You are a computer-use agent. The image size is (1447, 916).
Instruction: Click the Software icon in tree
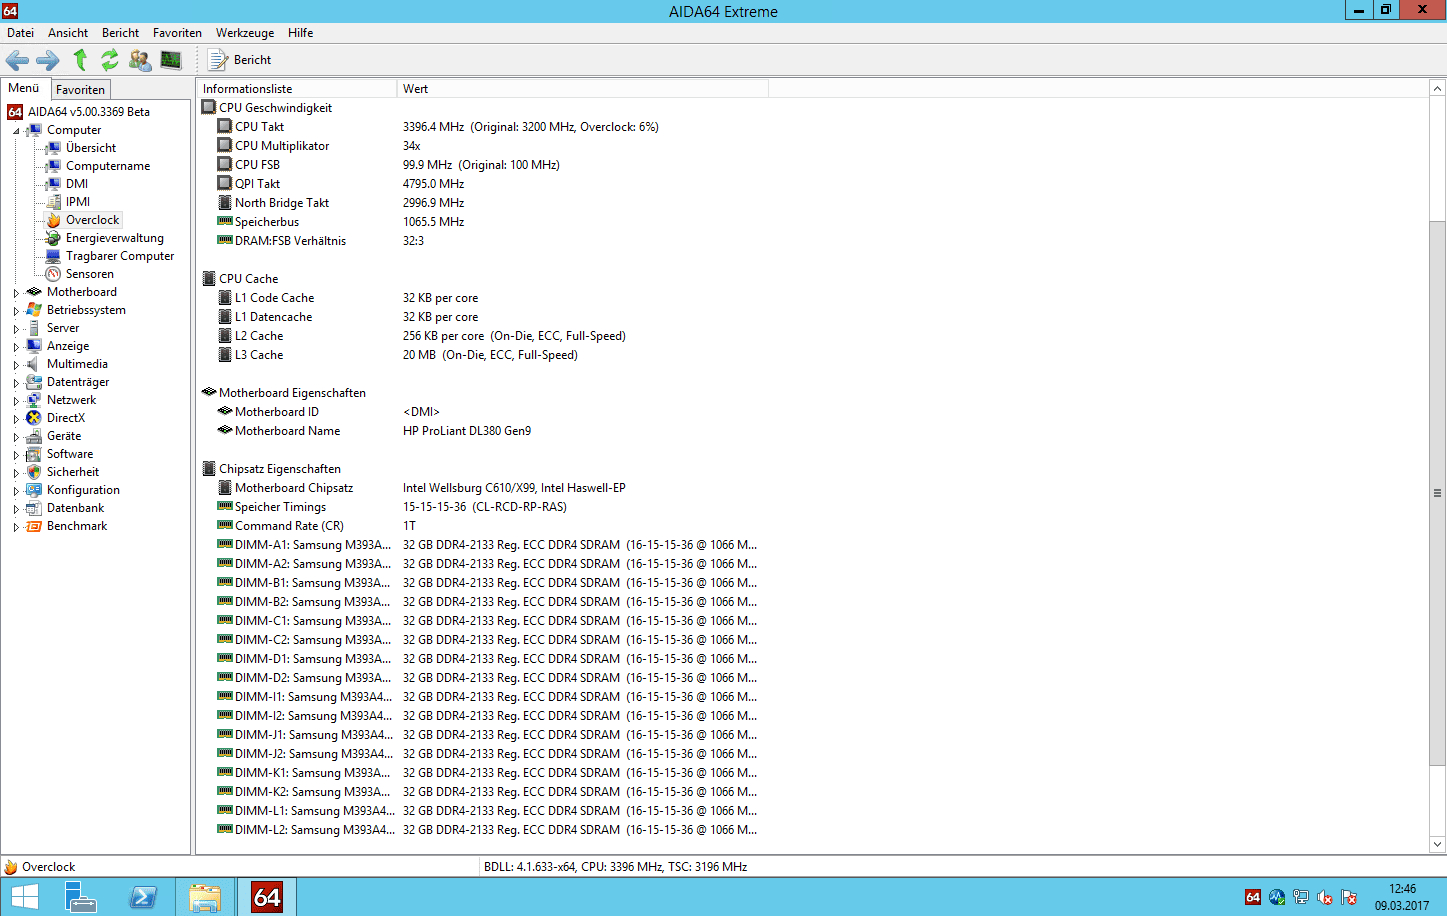tap(34, 454)
